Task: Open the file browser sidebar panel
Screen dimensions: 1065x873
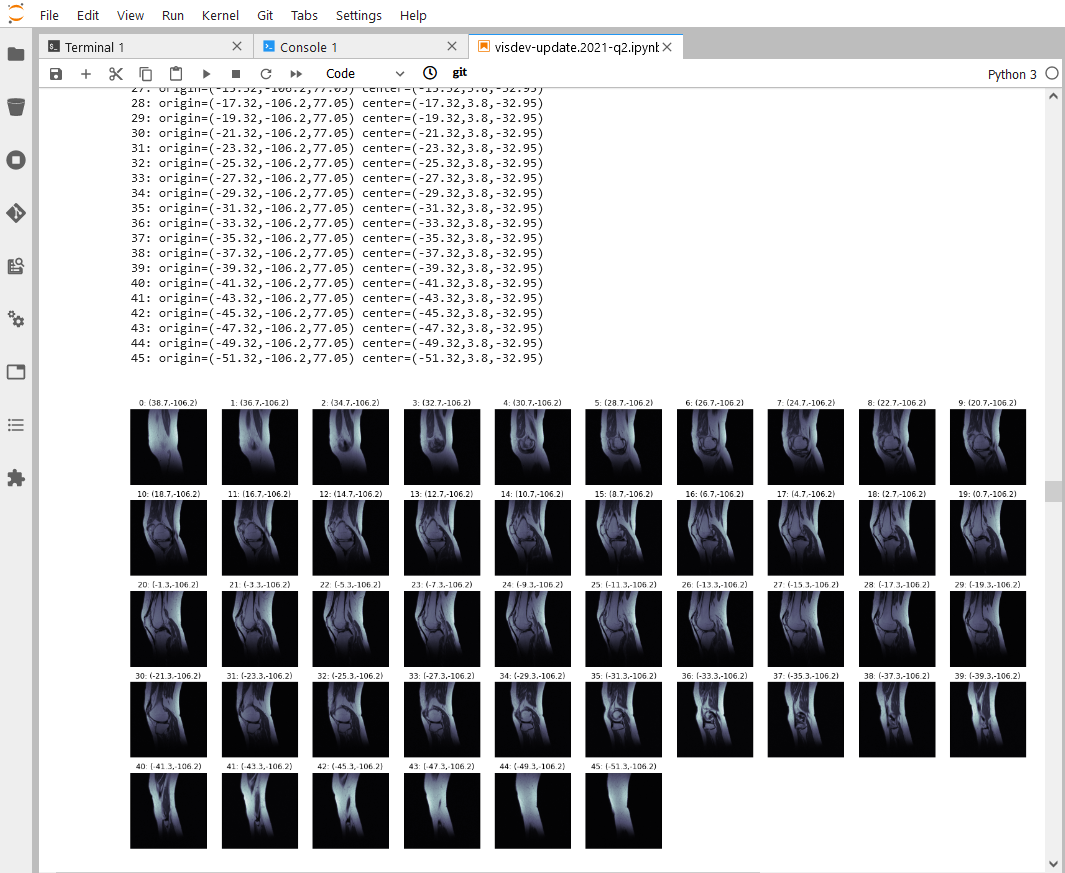Action: pyautogui.click(x=16, y=55)
